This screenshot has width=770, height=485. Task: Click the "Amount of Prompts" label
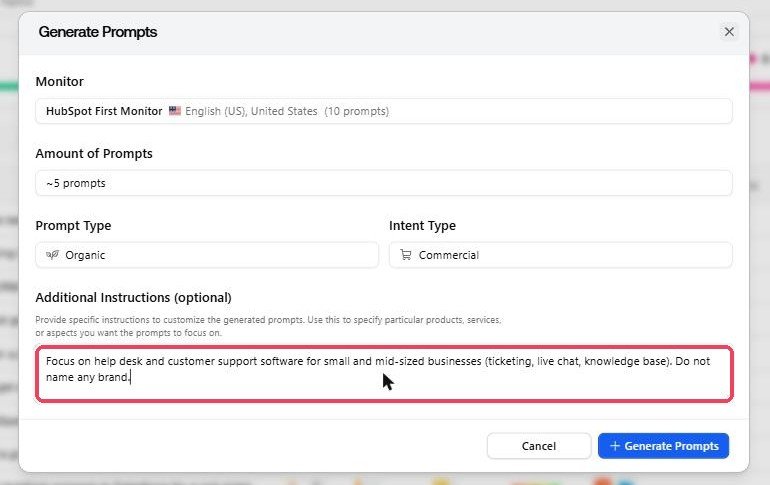click(94, 154)
